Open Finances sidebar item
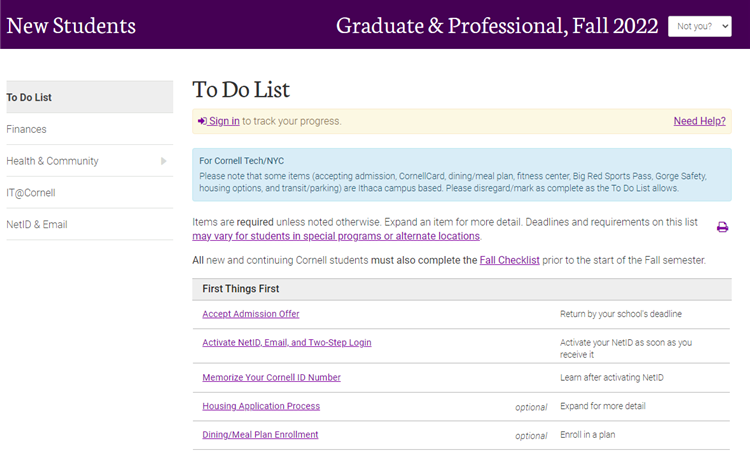The width and height of the screenshot is (750, 453). tap(89, 129)
